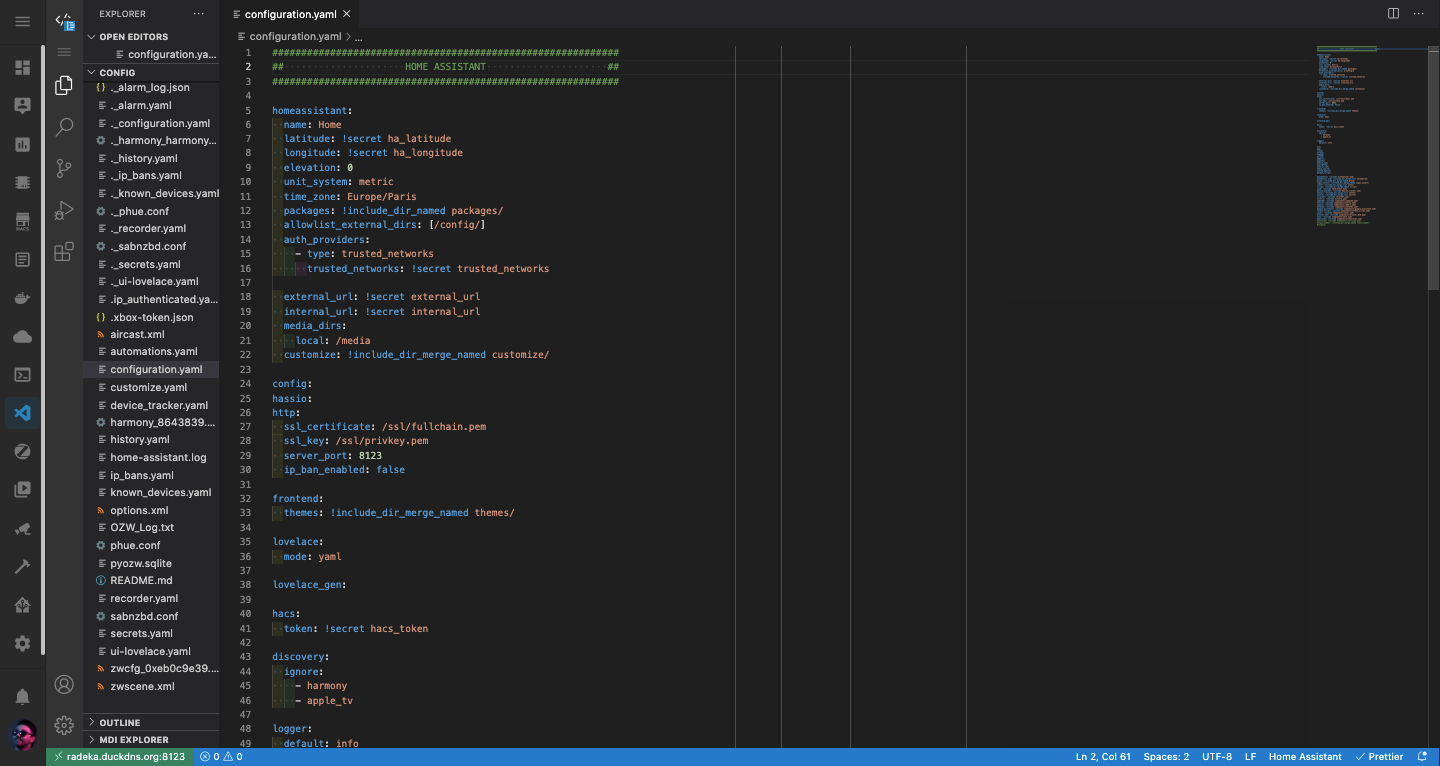Open secrets.yaml in the file explorer

(x=151, y=633)
